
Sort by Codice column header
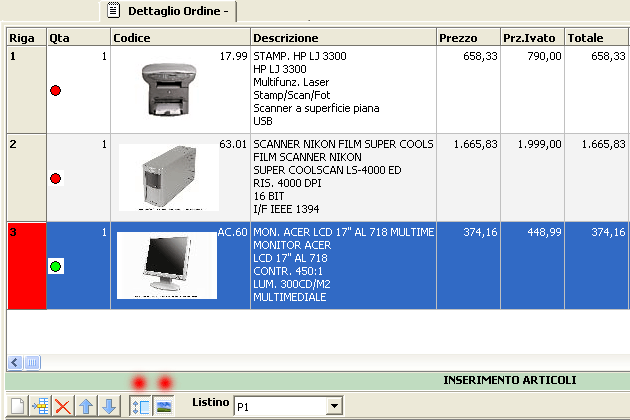[180, 38]
